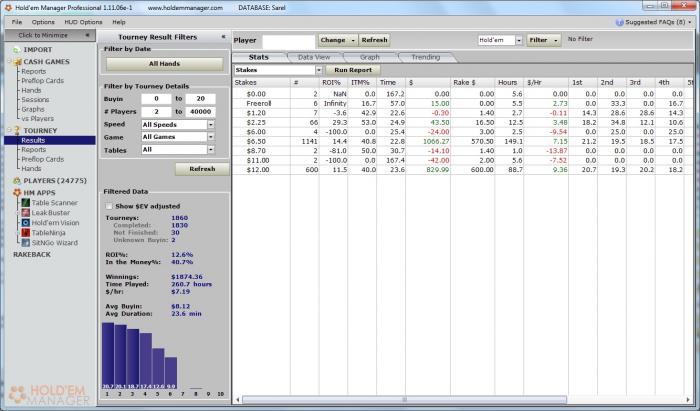The width and height of the screenshot is (700, 411).
Task: Click the Import section icon
Action: coord(15,49)
